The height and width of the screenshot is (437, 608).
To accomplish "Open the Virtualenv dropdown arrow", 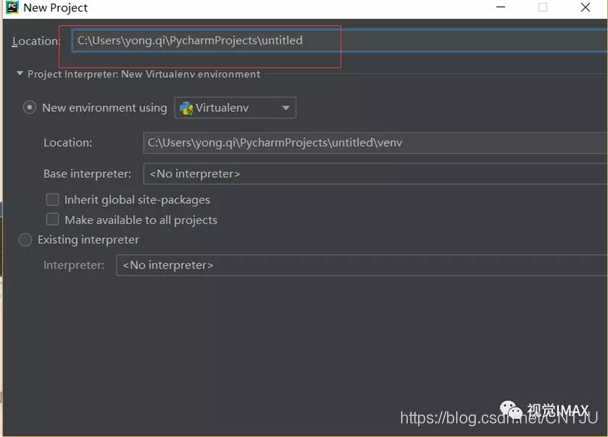I will [x=285, y=108].
